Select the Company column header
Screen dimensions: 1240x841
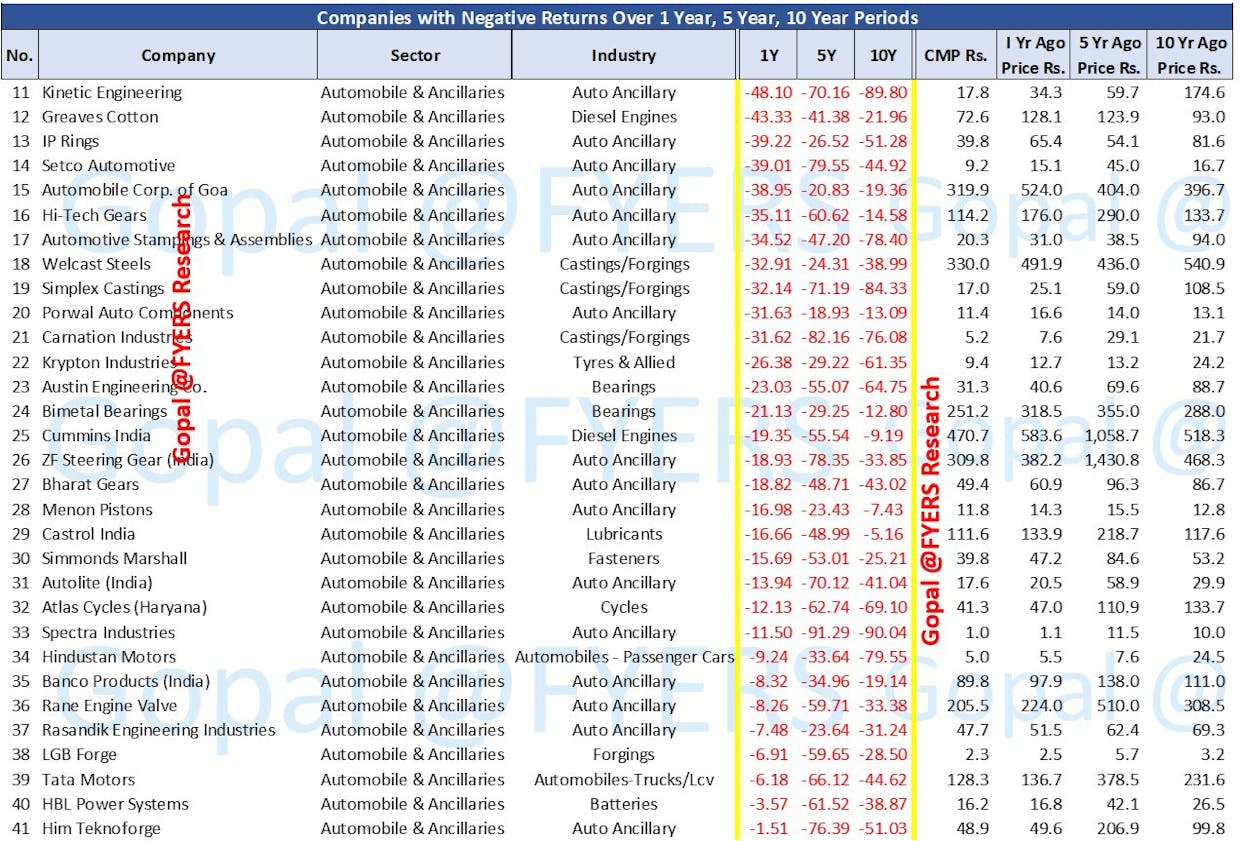click(178, 55)
